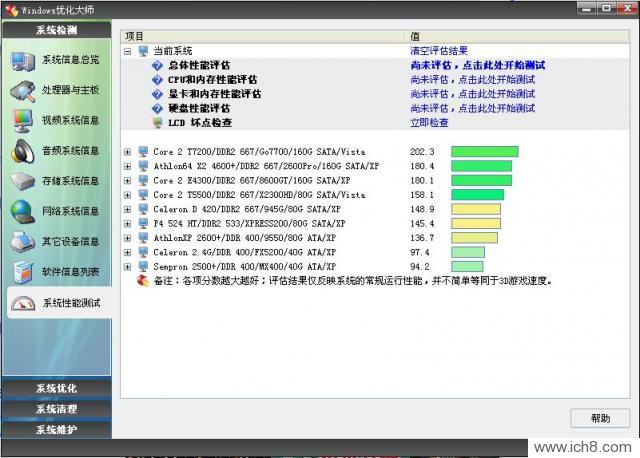
Task: Start the 总体性能评估 test link
Action: [478, 65]
